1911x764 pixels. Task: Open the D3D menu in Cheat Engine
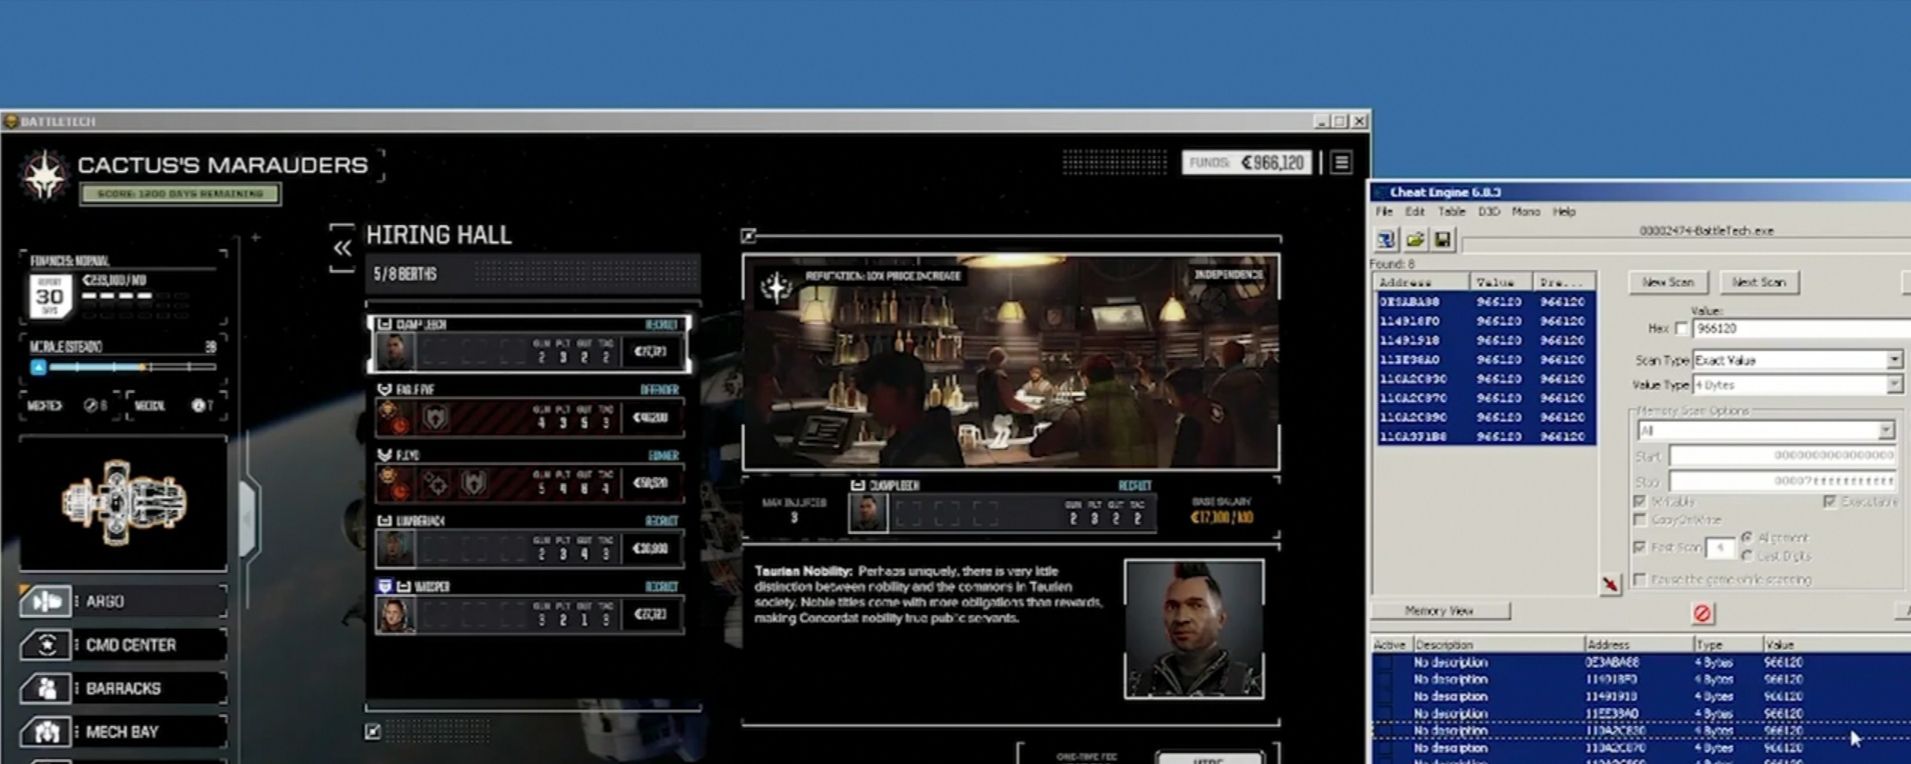[x=1489, y=212]
